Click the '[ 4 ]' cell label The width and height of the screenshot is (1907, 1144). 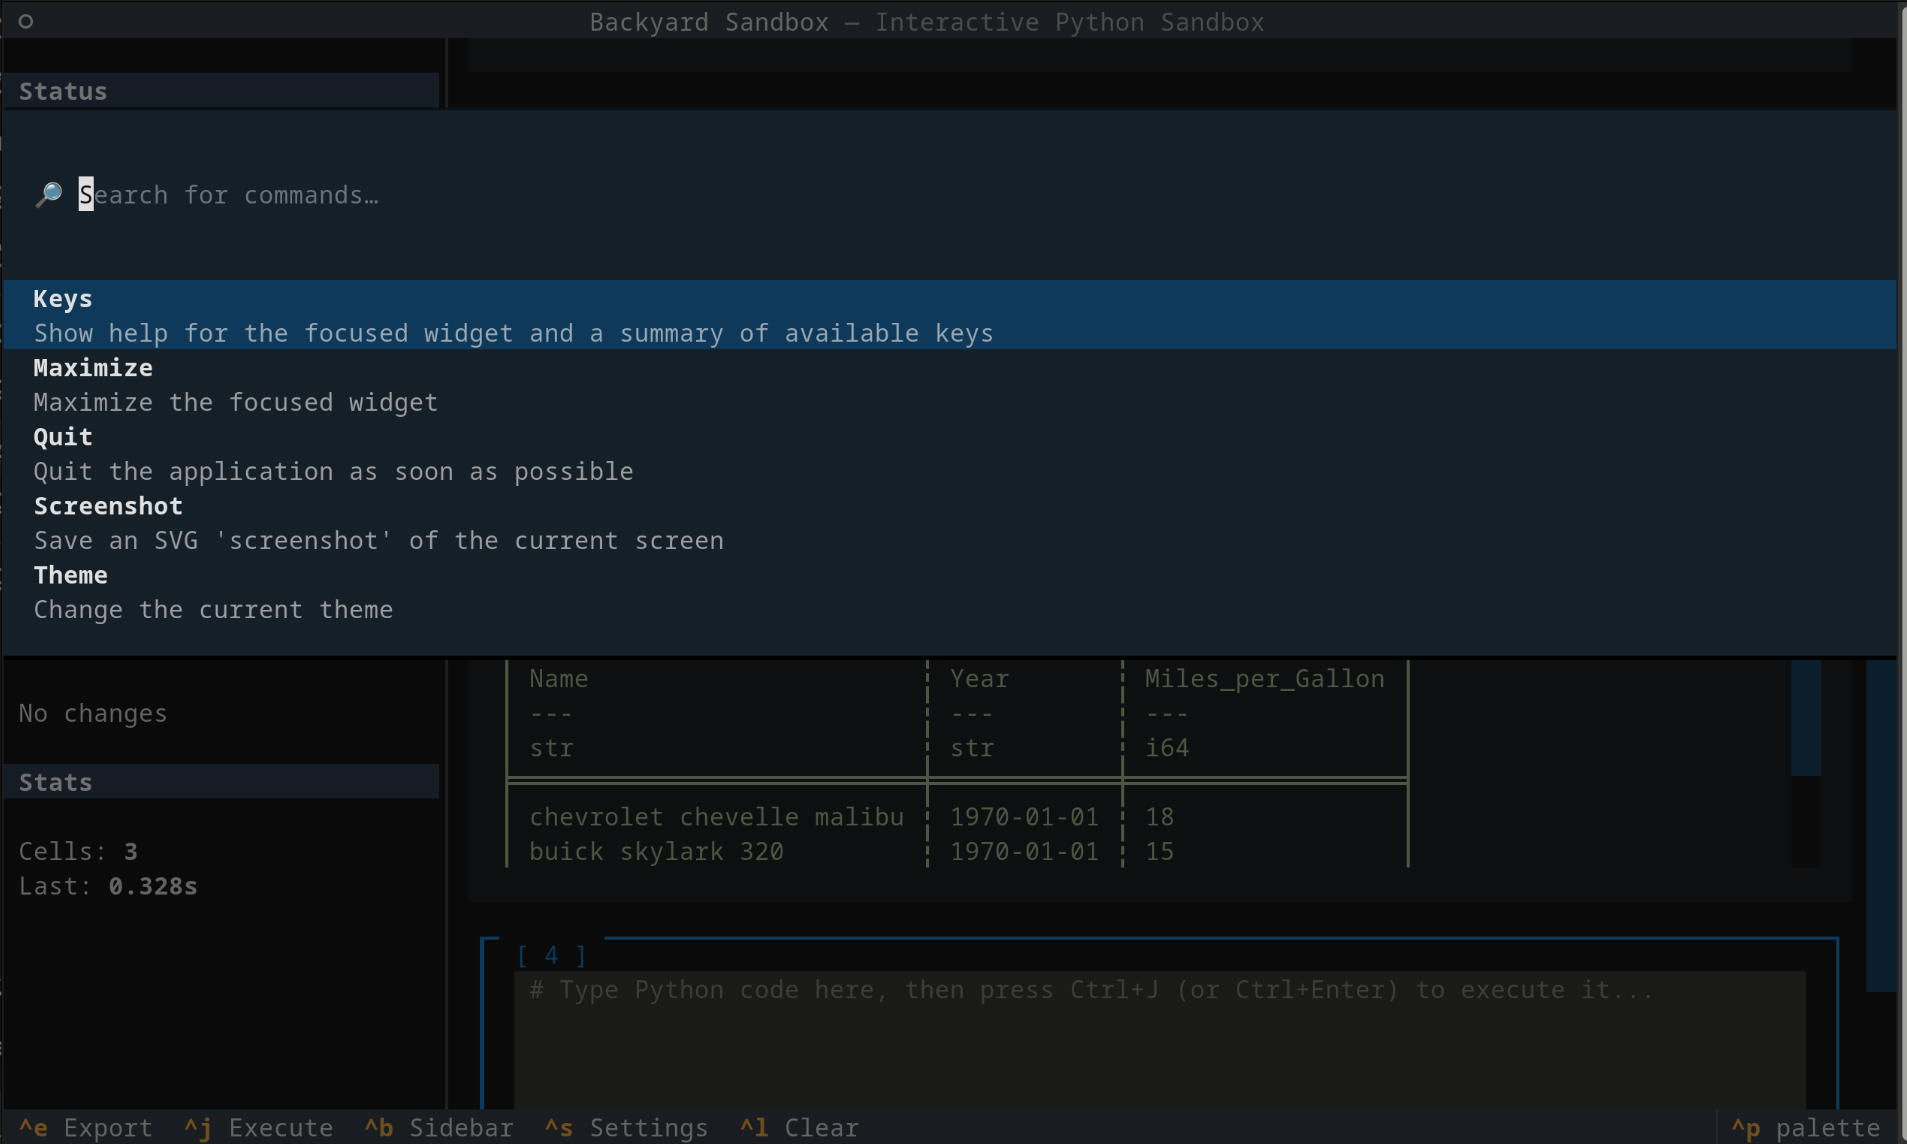tap(551, 955)
